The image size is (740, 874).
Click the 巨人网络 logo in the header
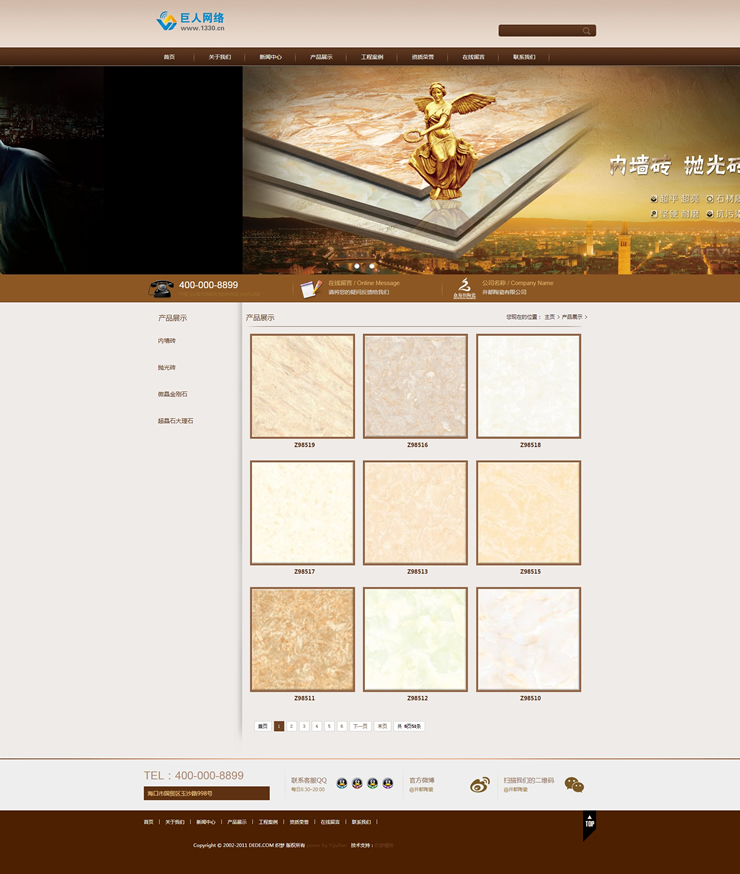[191, 21]
